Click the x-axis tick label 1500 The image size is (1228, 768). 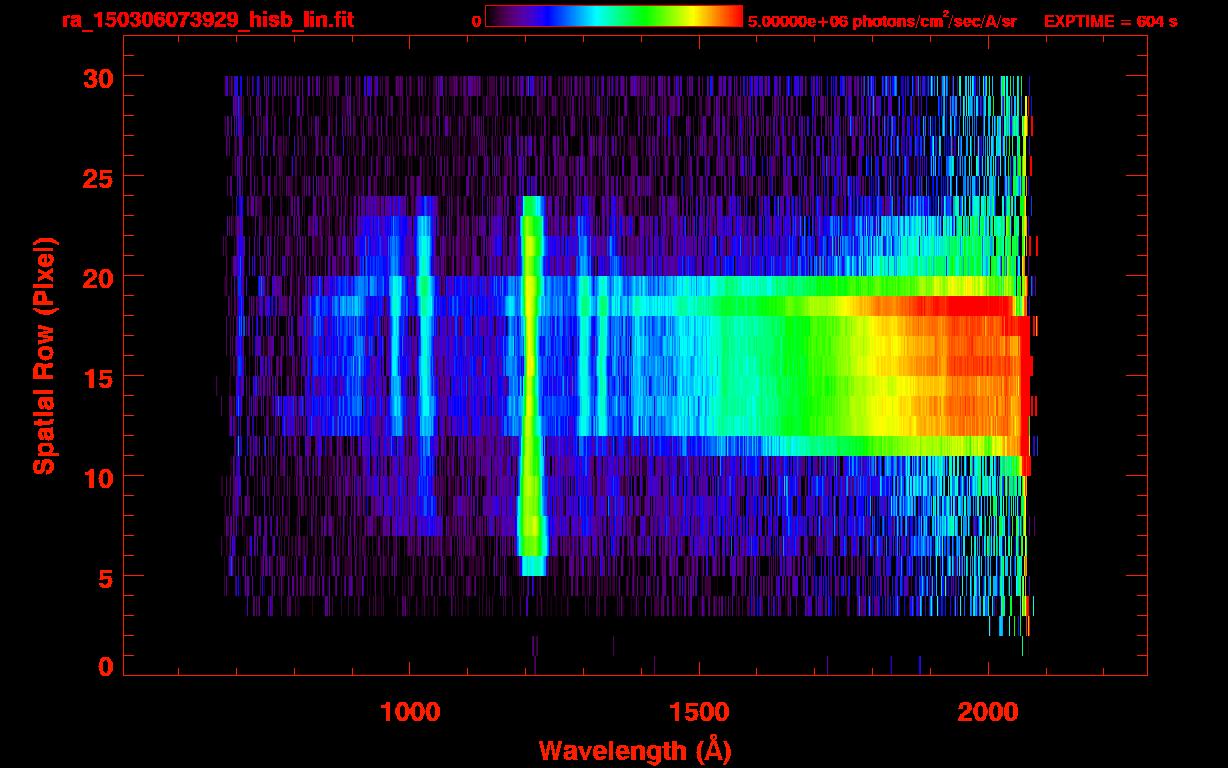click(699, 712)
